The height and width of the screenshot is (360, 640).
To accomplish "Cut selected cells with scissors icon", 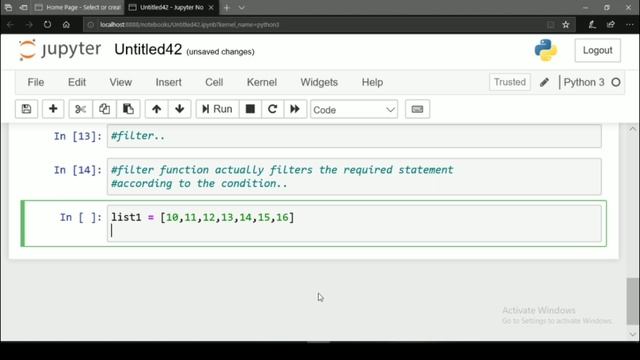I will pyautogui.click(x=81, y=109).
